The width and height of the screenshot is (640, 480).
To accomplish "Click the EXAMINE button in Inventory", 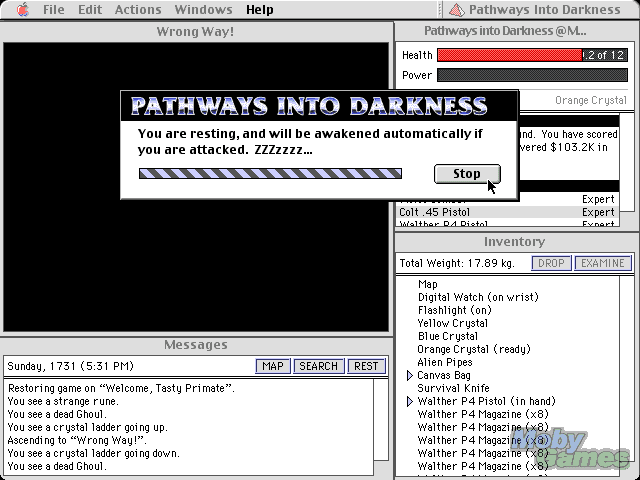I will point(603,263).
